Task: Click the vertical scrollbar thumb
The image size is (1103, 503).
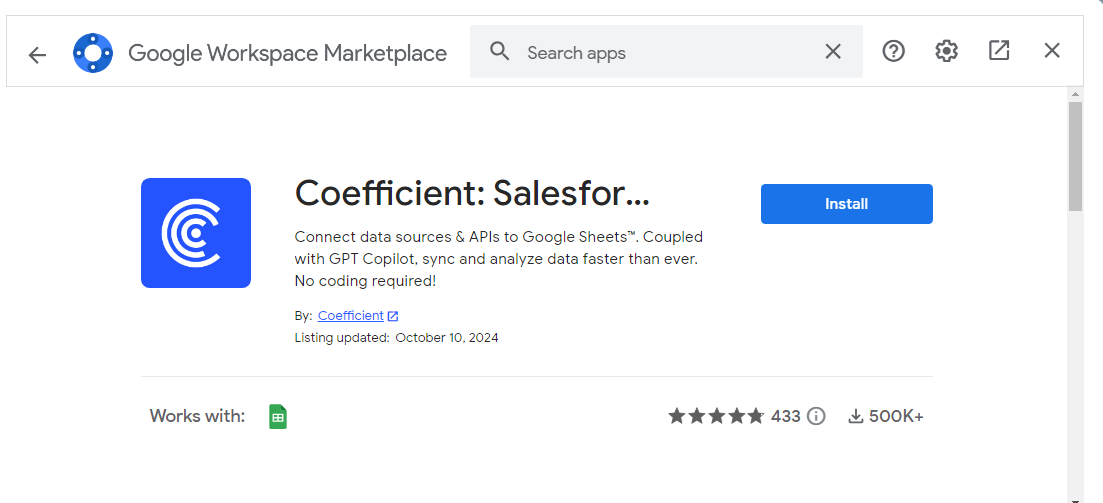Action: coord(1075,155)
